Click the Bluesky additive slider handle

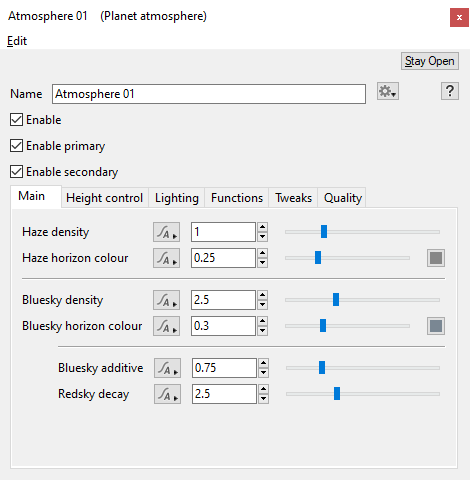click(322, 368)
